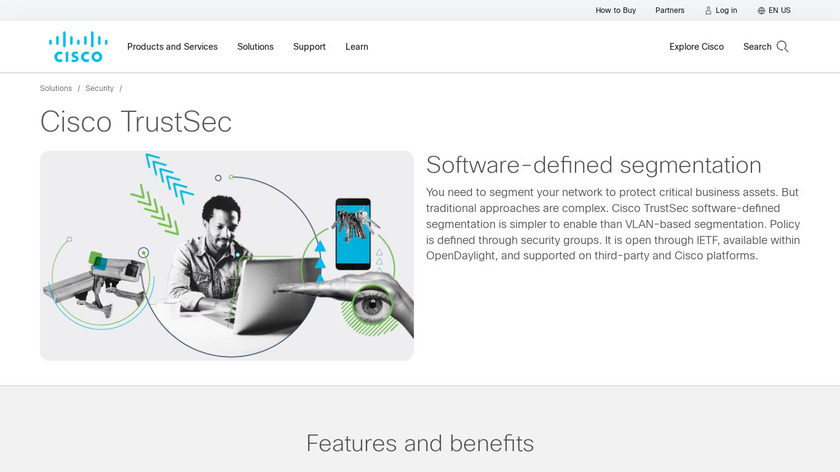Click the Features and benefits heading
This screenshot has width=840, height=472.
420,443
